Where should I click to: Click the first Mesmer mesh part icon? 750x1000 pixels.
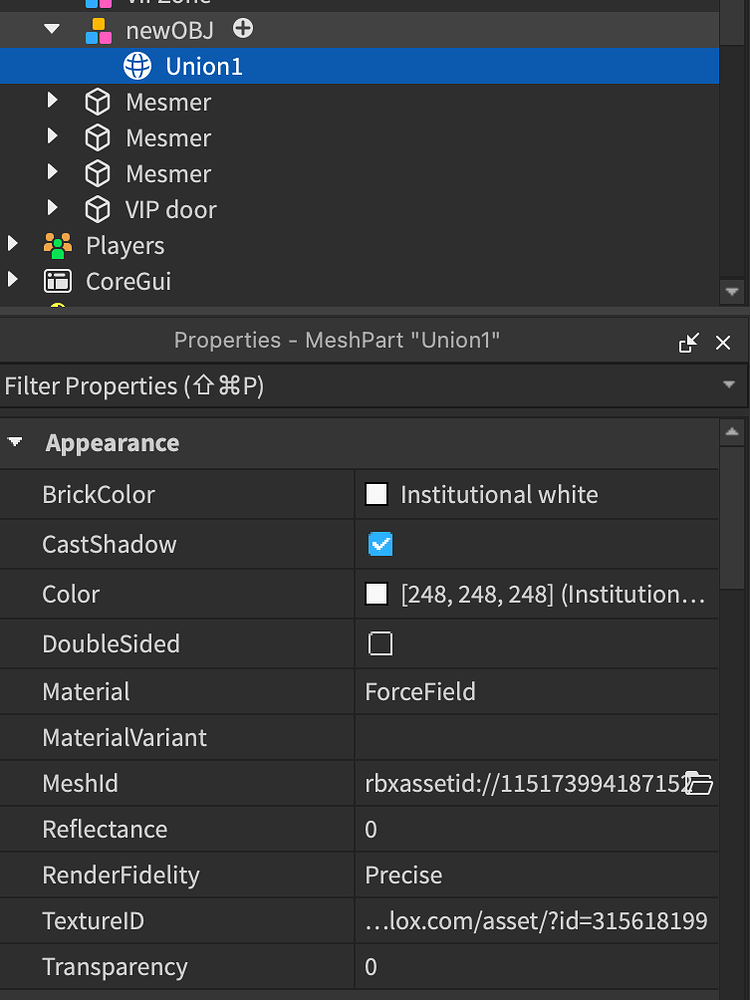tap(97, 101)
